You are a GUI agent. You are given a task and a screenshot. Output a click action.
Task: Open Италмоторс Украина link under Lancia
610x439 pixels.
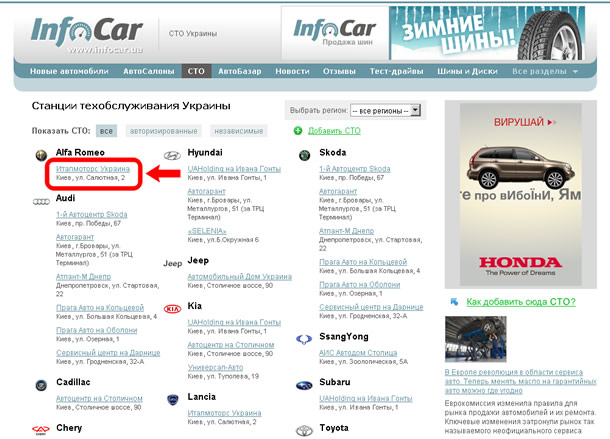[x=224, y=413]
